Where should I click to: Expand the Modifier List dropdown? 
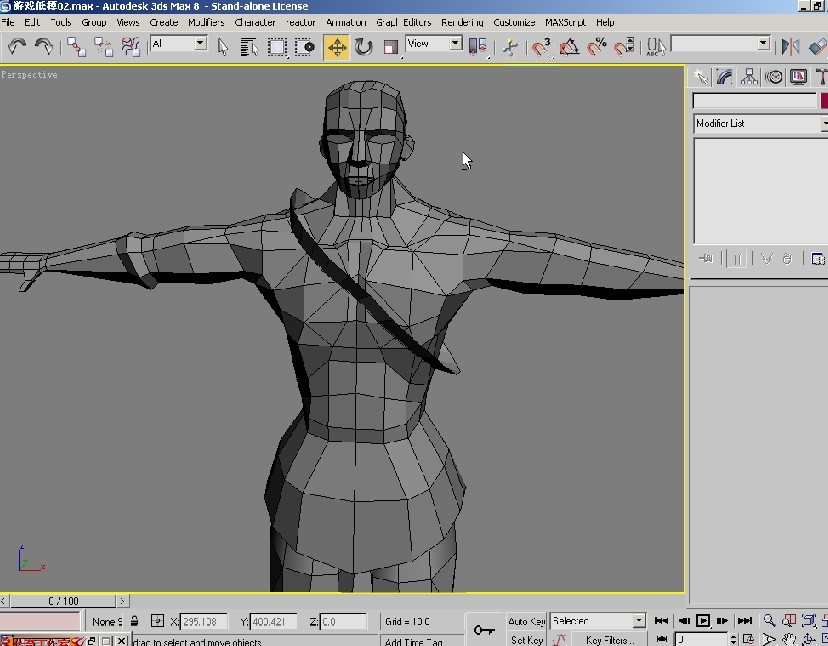[x=759, y=123]
